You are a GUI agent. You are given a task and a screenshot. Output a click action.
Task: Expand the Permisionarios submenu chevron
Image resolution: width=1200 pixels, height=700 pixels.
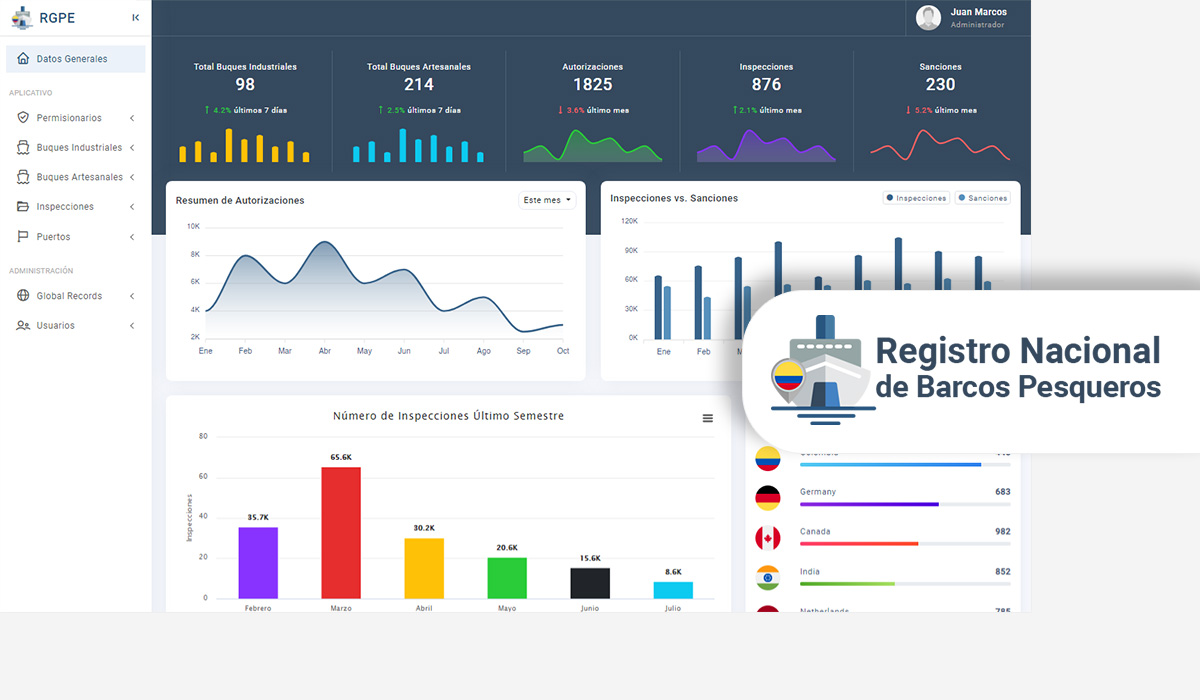click(x=132, y=119)
